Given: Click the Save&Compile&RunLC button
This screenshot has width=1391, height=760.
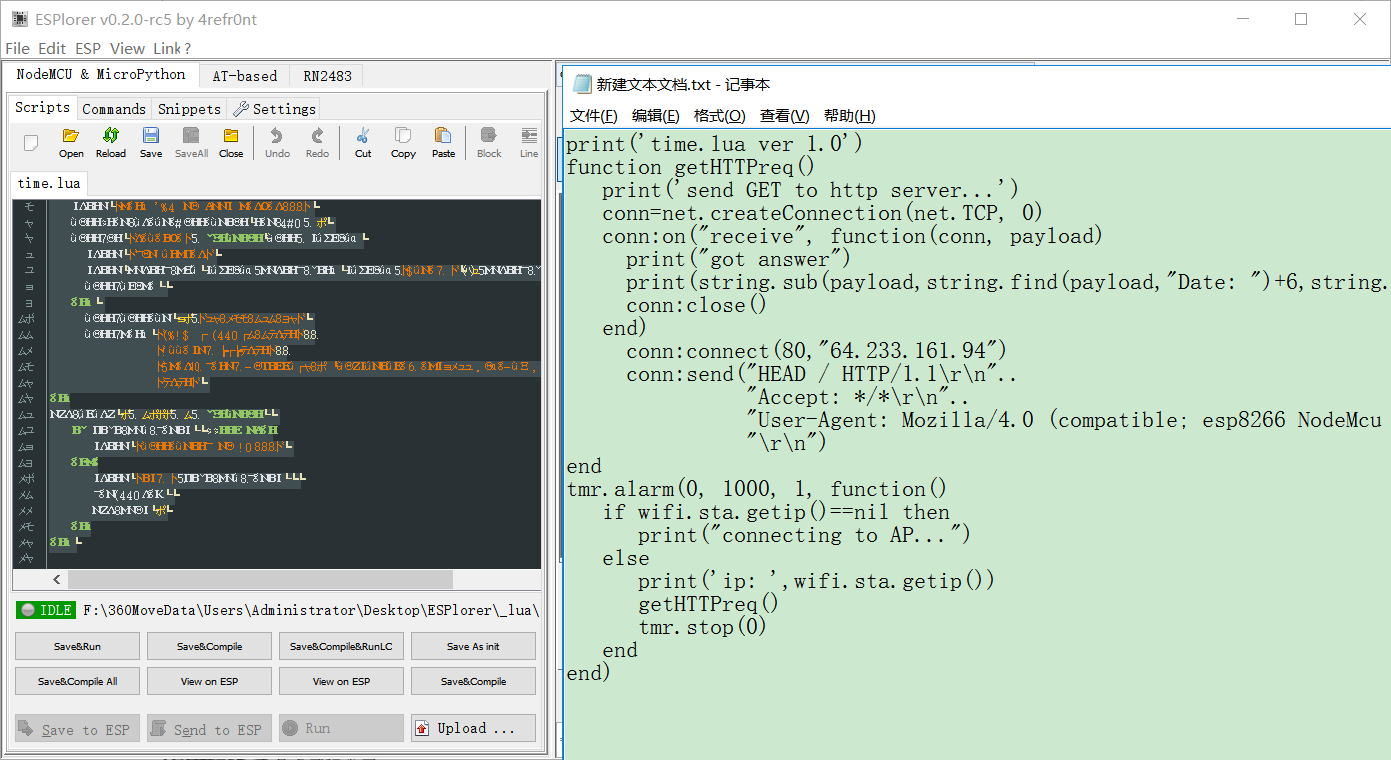Looking at the screenshot, I should tap(341, 646).
